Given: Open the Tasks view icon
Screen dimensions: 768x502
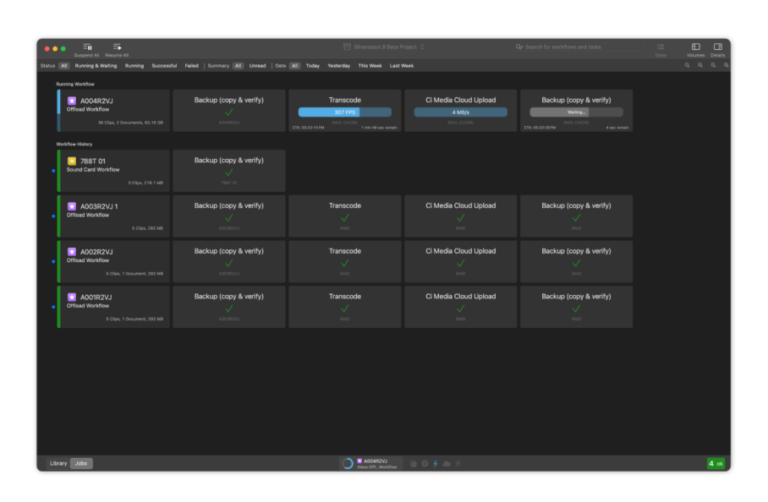Looking at the screenshot, I should (660, 48).
